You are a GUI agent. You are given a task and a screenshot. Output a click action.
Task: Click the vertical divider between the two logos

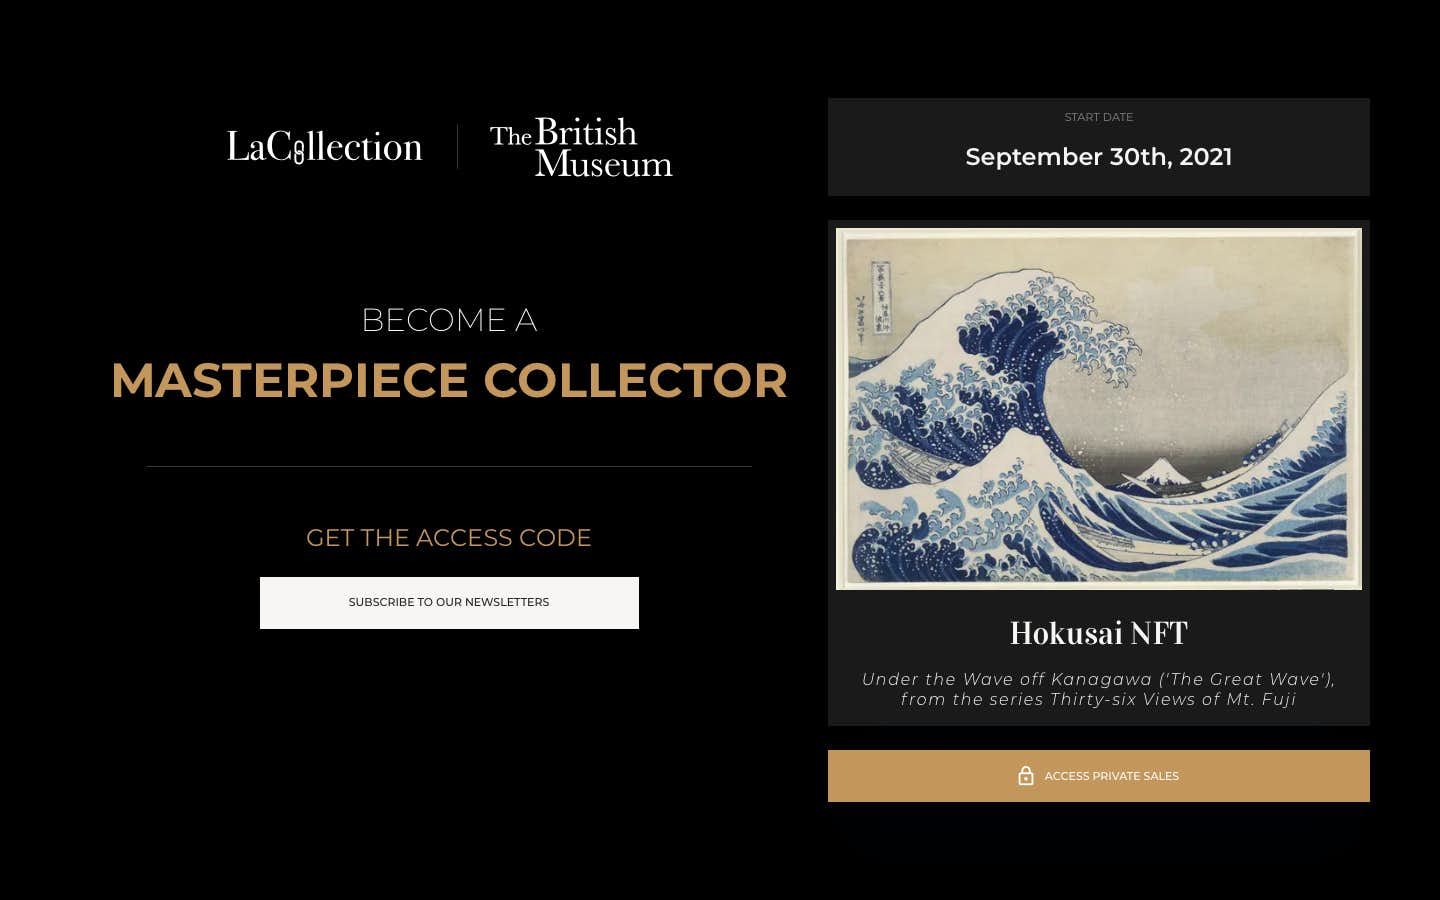457,147
